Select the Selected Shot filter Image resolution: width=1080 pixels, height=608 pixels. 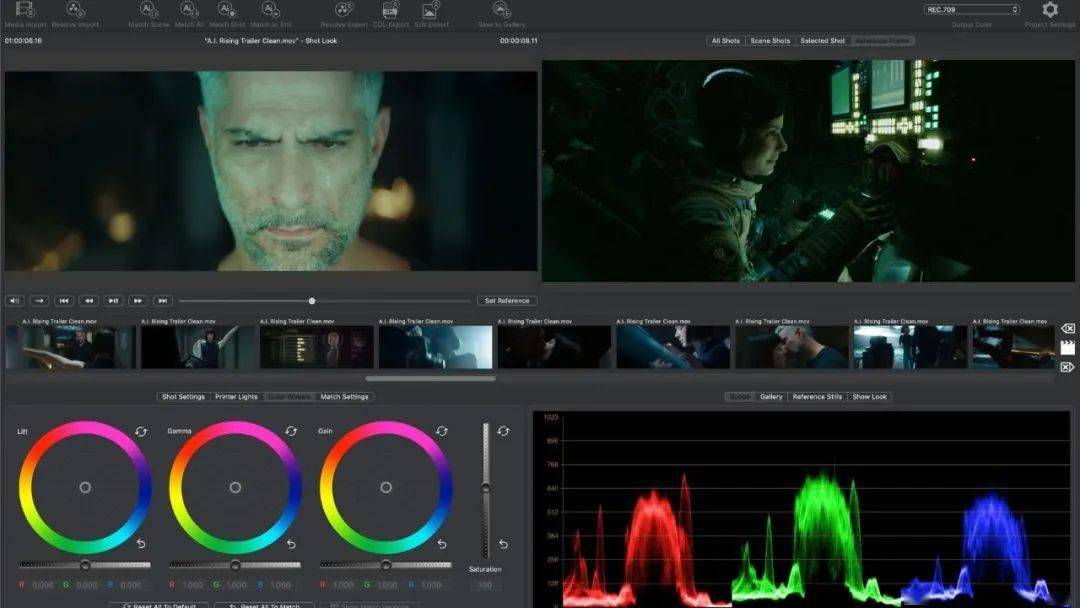click(822, 41)
